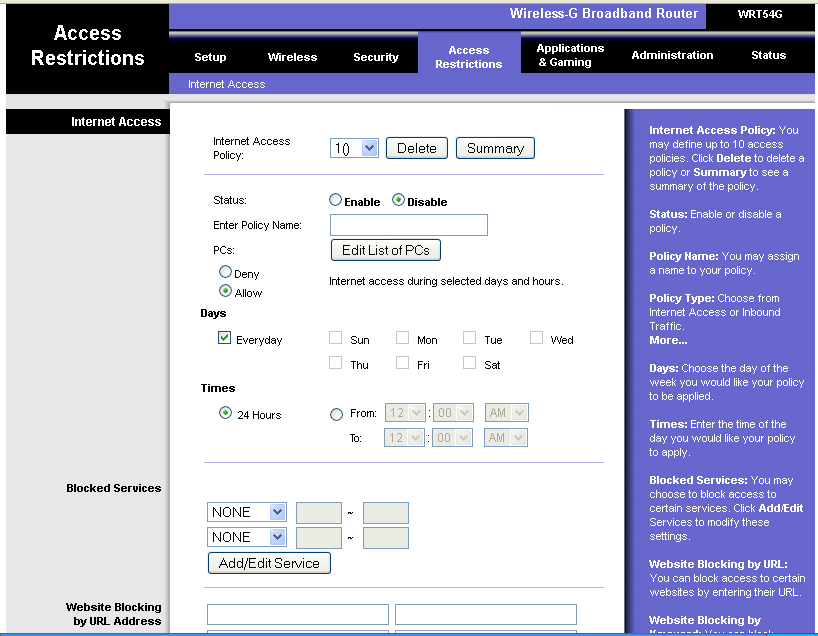
Task: Open the From minutes dropdown
Action: pyautogui.click(x=453, y=413)
